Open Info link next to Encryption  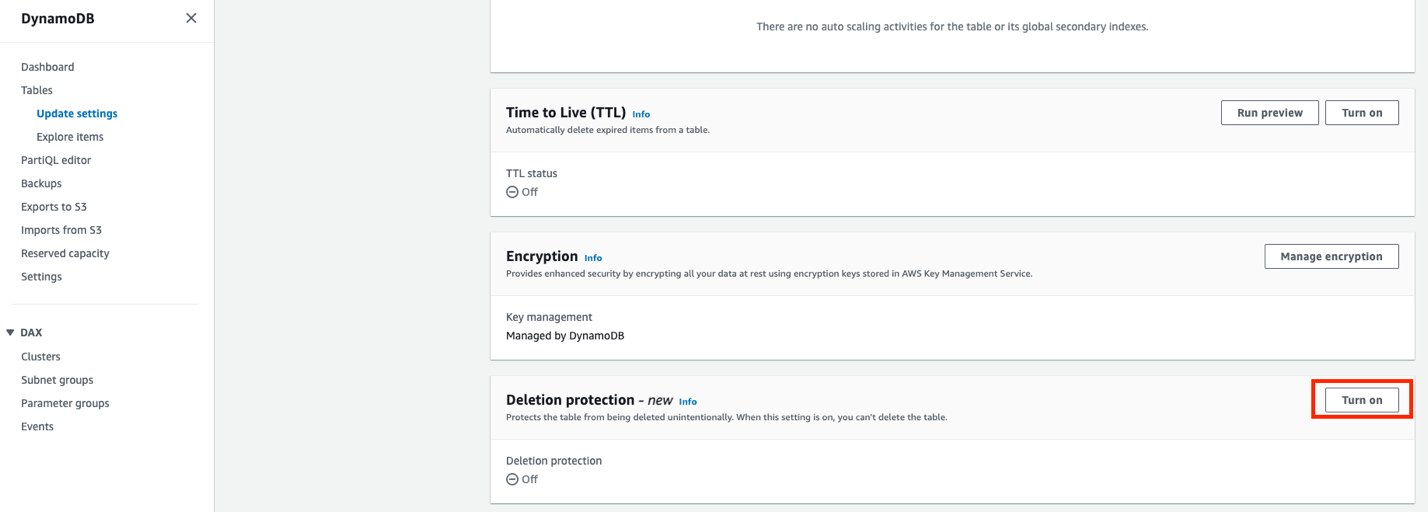593,258
